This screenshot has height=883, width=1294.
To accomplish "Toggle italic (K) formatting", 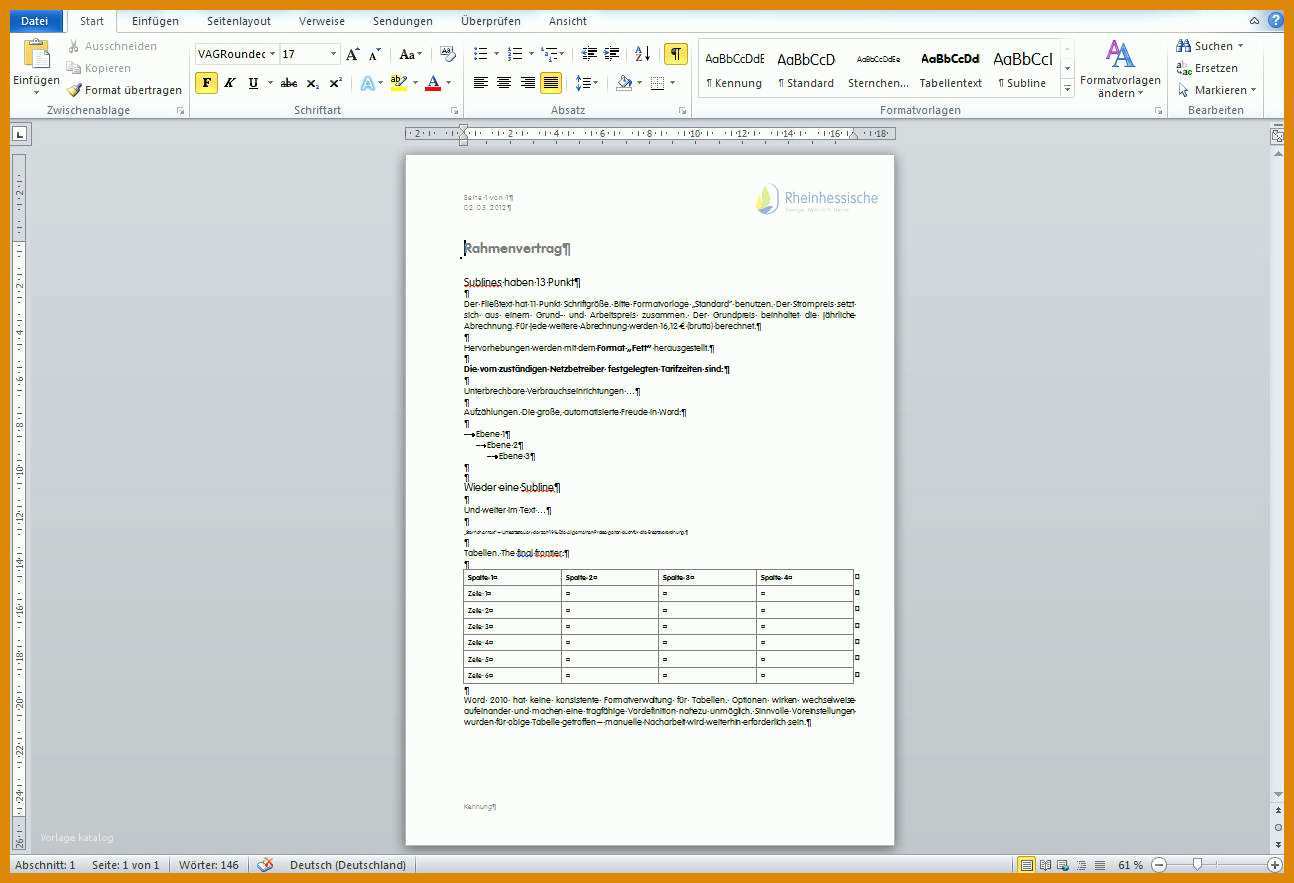I will 230,83.
